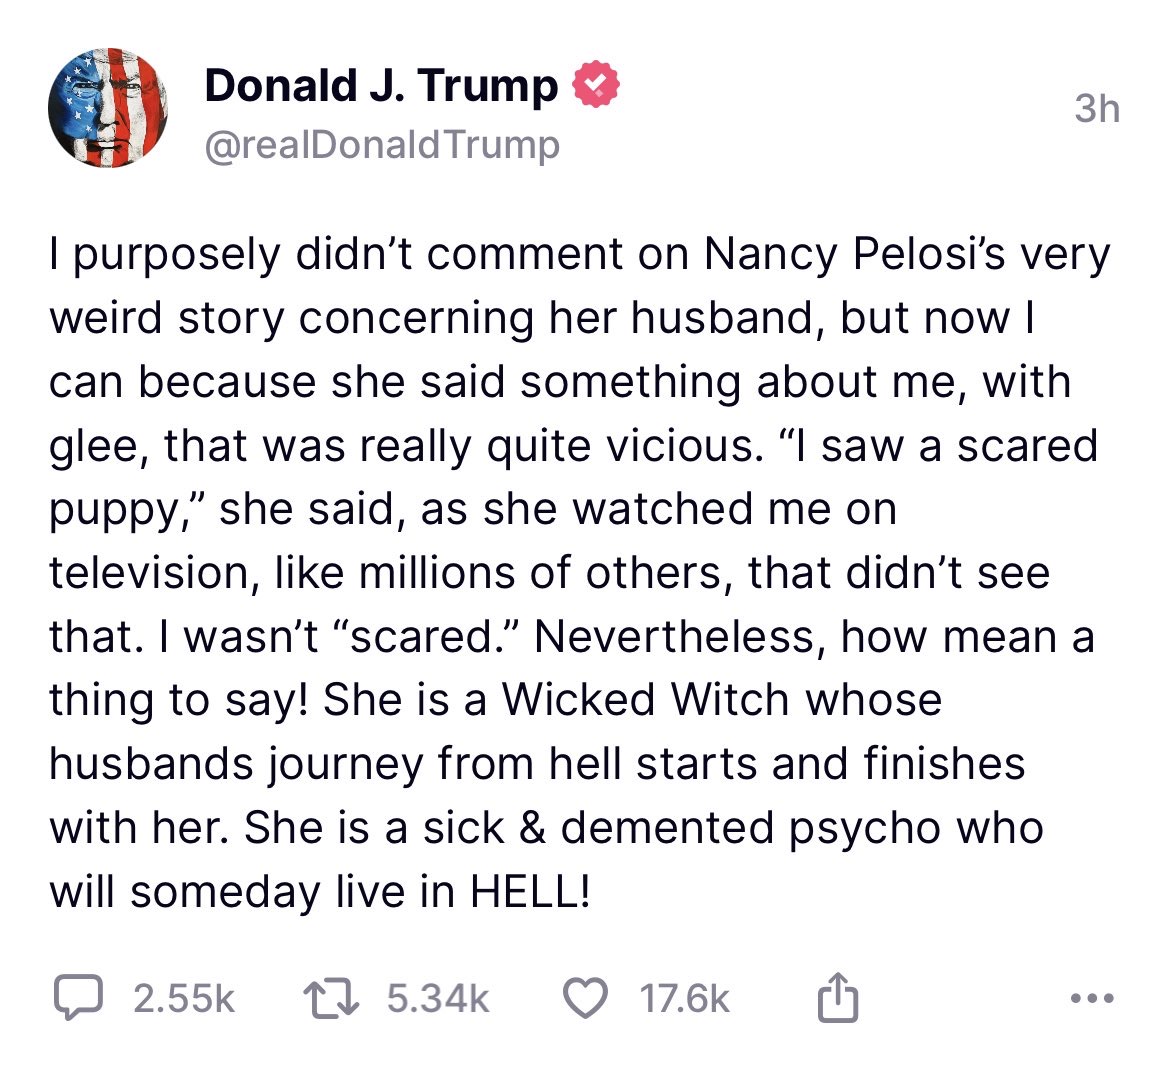View the 2.55k replies count
This screenshot has height=1072, width=1170.
(x=184, y=999)
